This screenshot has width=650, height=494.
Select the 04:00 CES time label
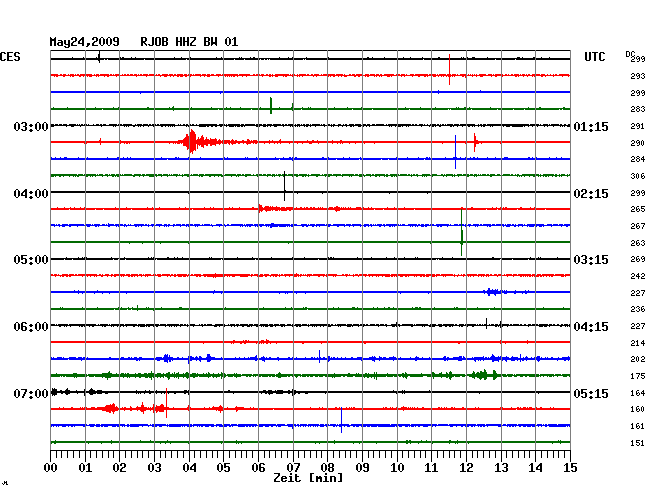(31, 194)
